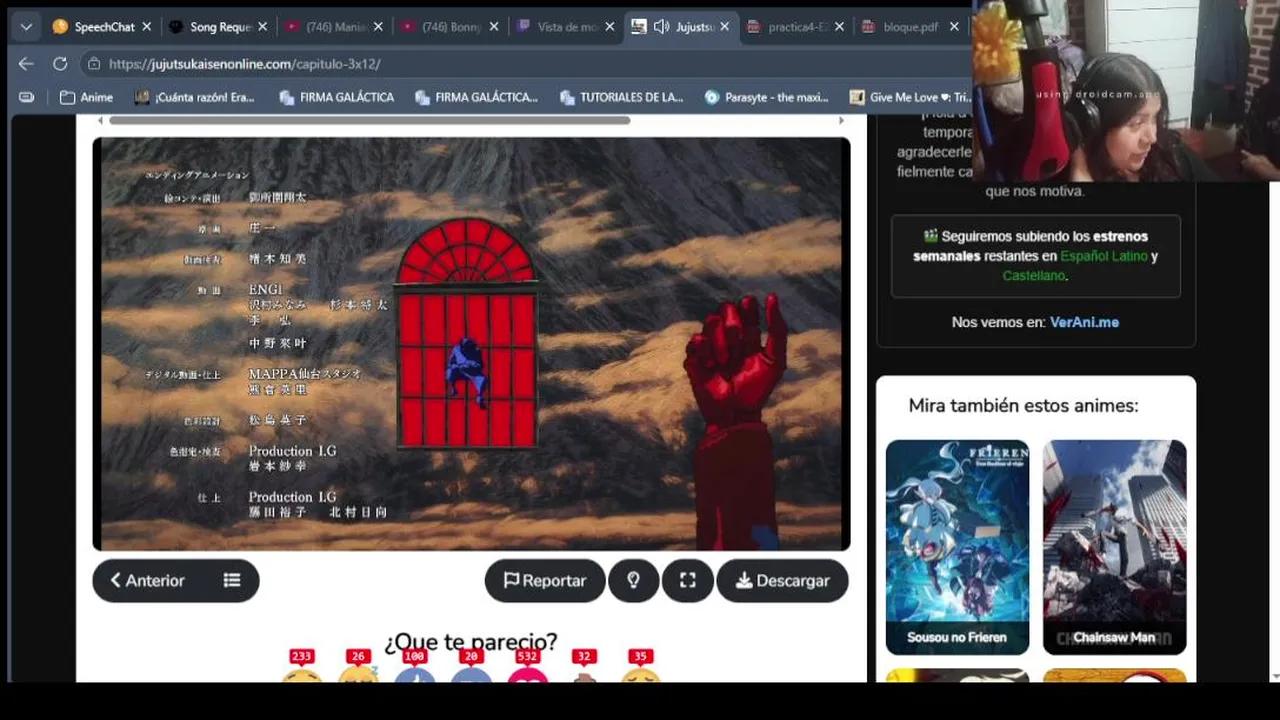React with the sleepy emoji
Image resolution: width=1280 pixels, height=720 pixels.
click(x=358, y=678)
